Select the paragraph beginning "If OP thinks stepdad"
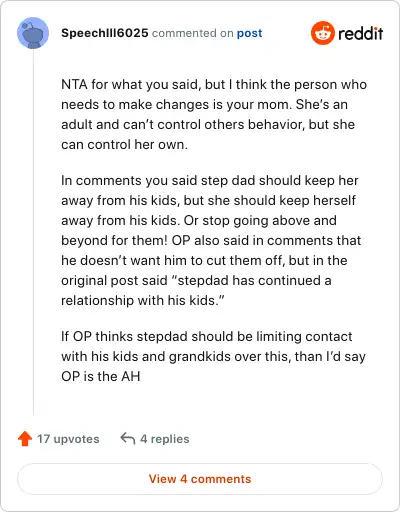This screenshot has width=400, height=512. [x=213, y=356]
